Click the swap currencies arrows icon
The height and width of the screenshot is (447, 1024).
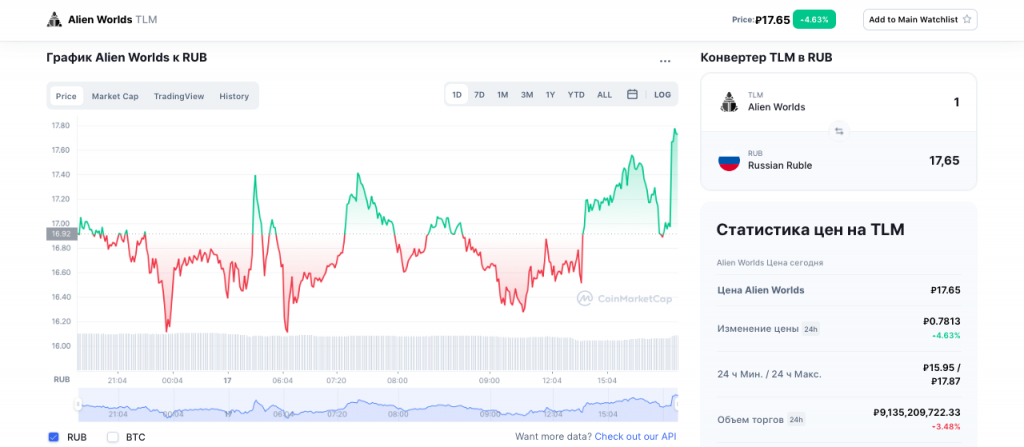(839, 131)
